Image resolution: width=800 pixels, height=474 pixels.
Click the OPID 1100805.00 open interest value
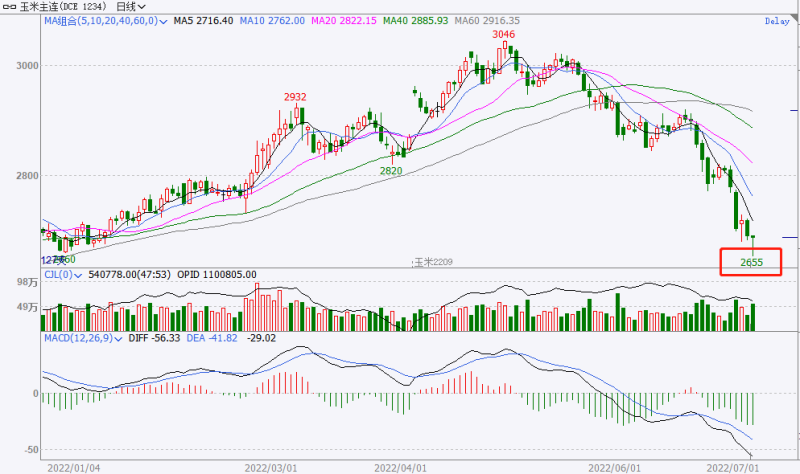(217, 274)
